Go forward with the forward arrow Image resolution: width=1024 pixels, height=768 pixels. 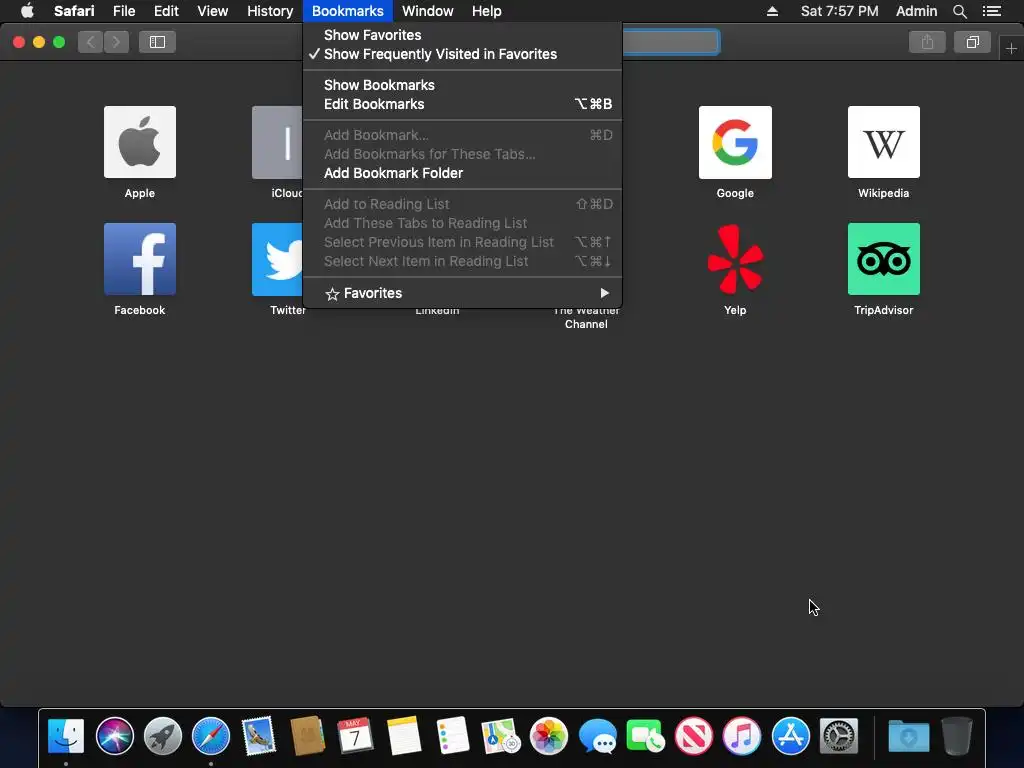[116, 42]
